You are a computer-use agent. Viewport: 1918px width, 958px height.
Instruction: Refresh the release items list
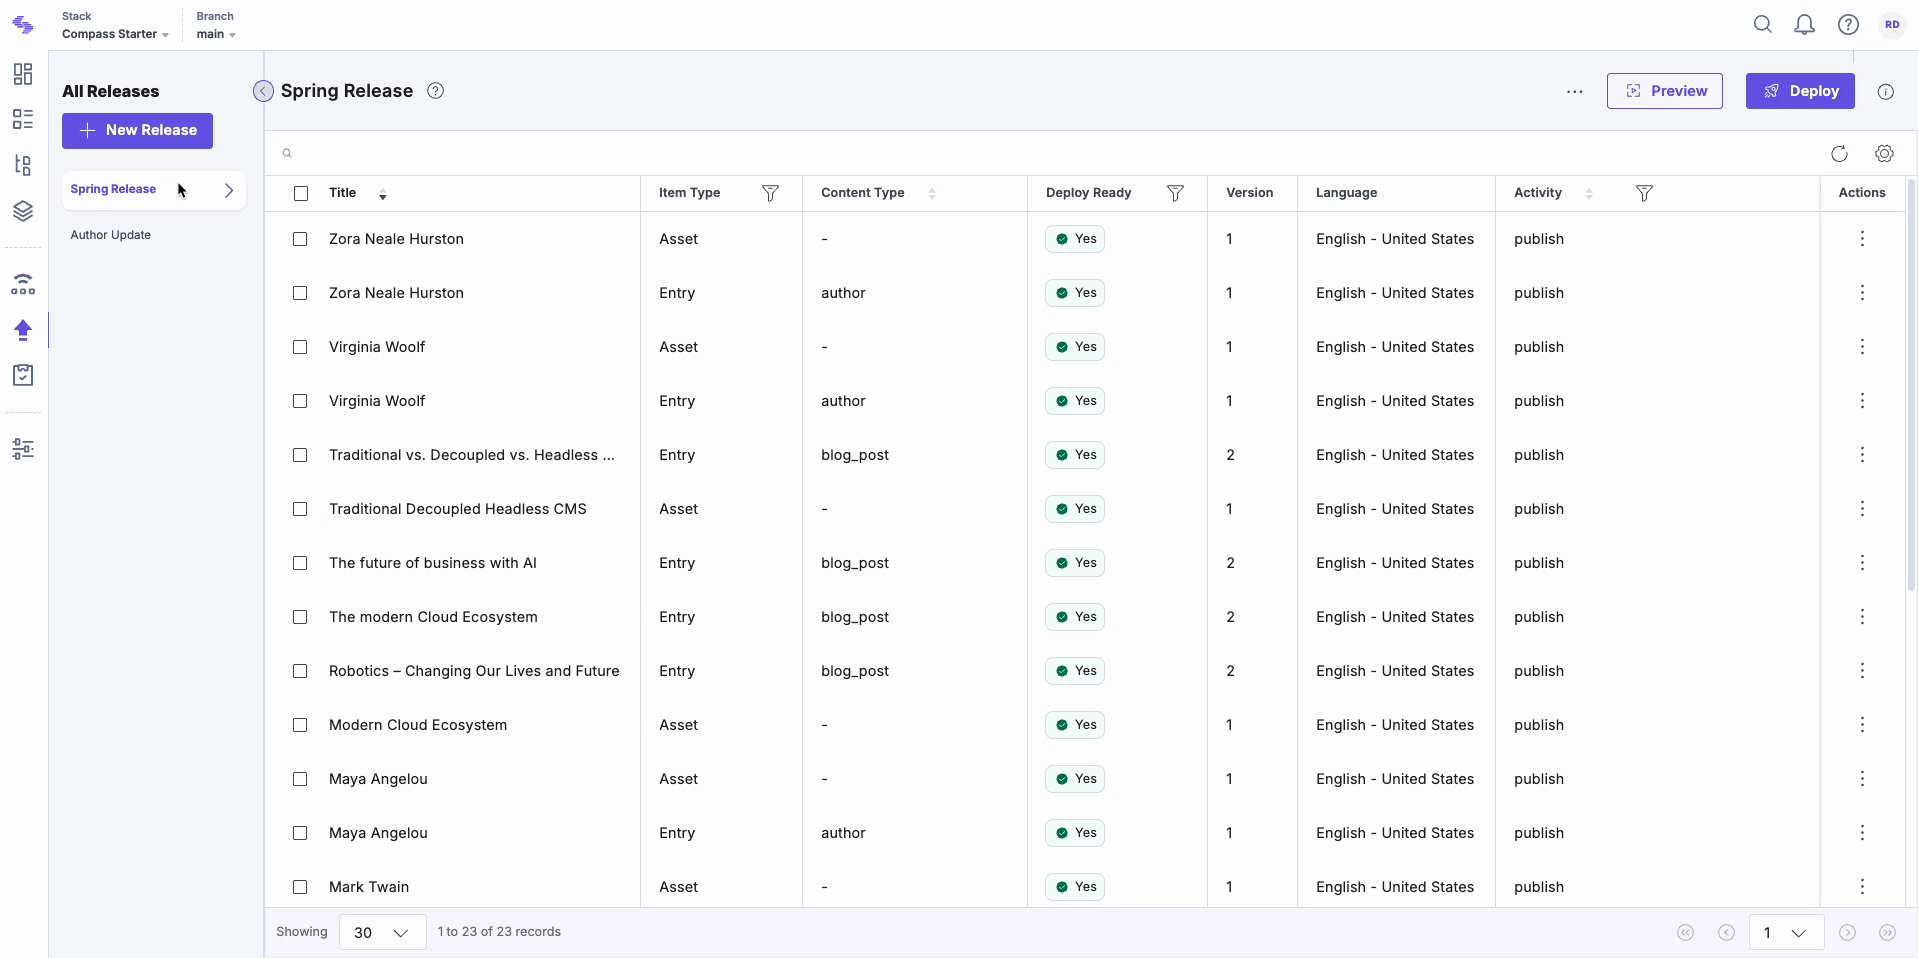[x=1839, y=154]
